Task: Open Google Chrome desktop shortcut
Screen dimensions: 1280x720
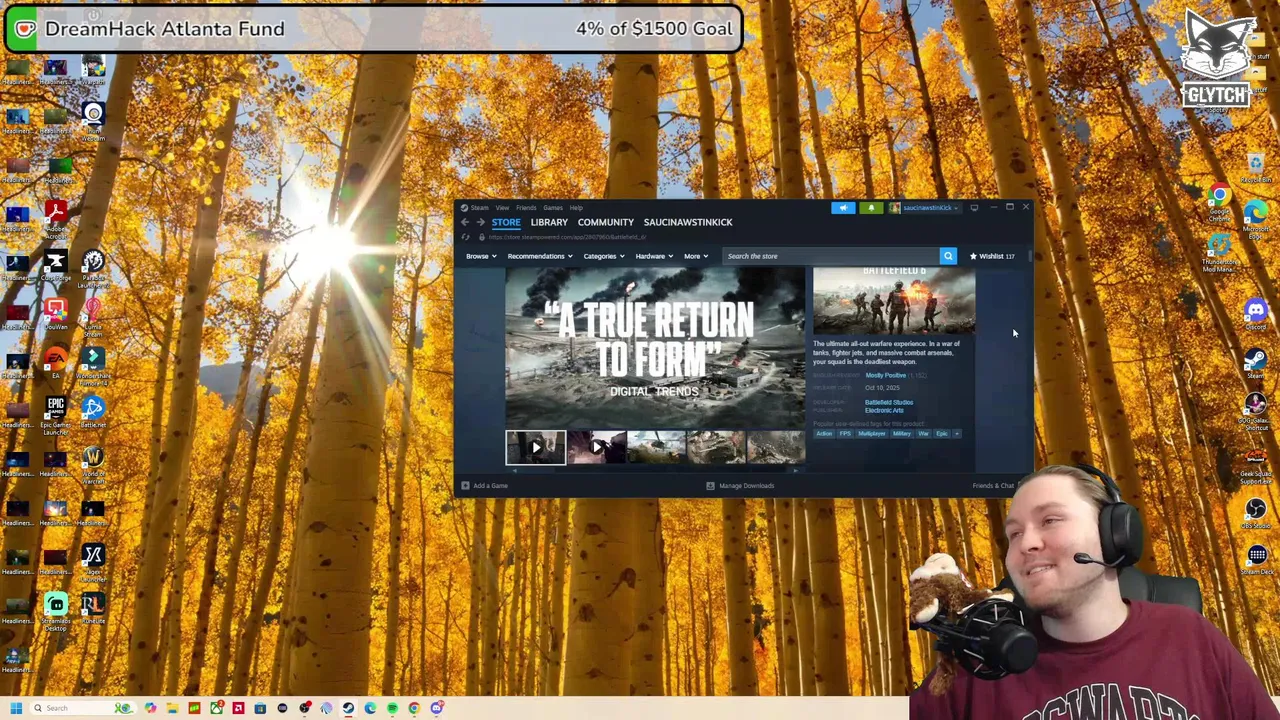Action: click(1218, 196)
